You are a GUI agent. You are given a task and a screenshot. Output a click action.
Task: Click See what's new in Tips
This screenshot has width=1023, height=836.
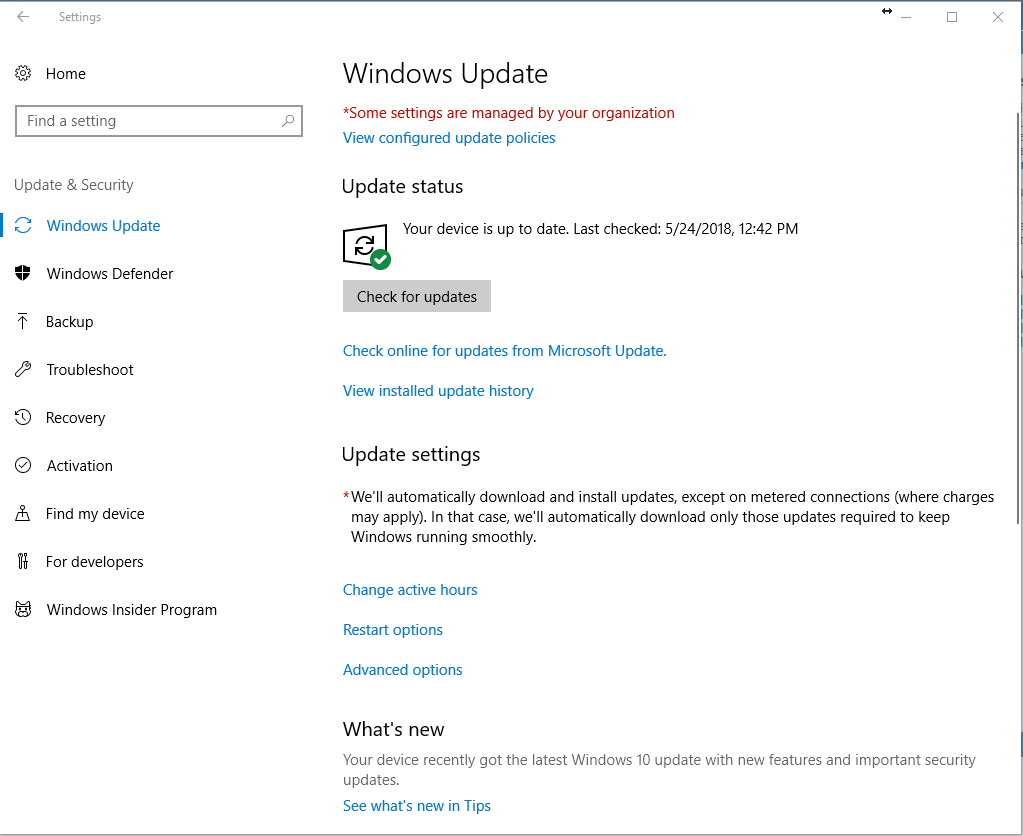coord(416,806)
